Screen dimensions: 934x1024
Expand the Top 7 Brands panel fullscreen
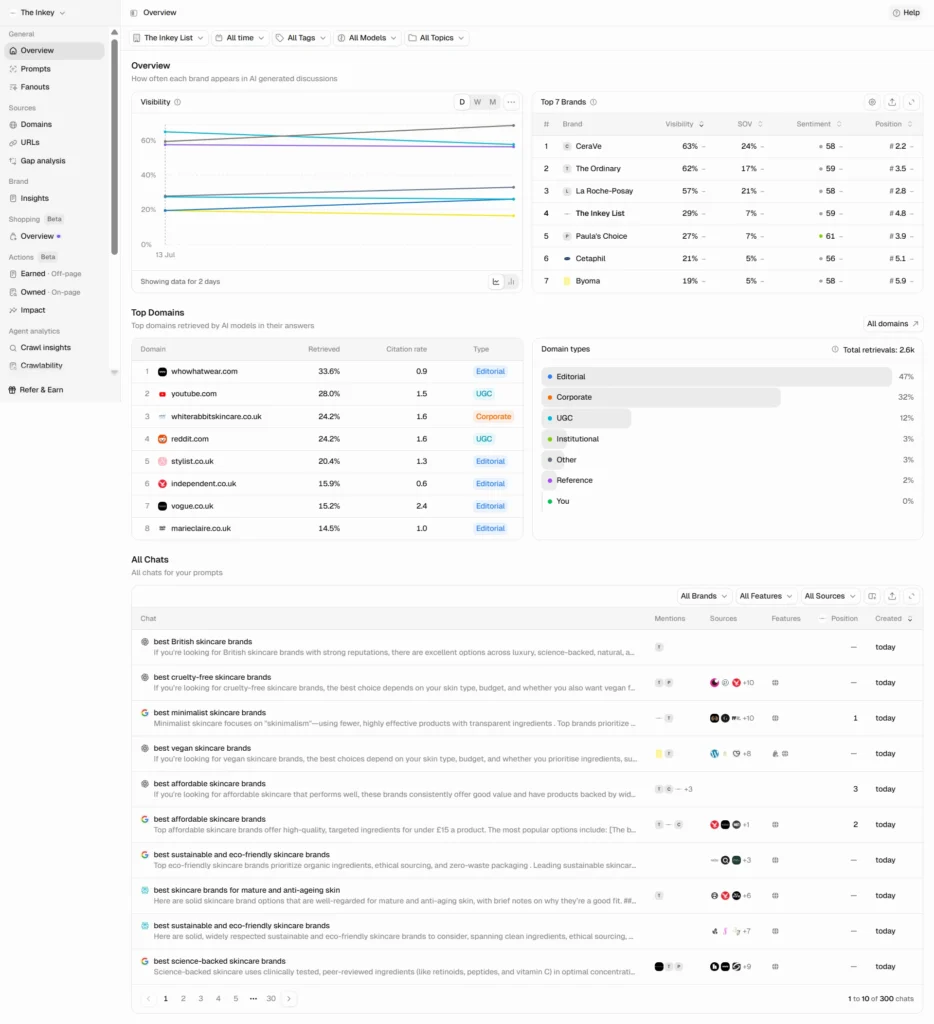pyautogui.click(x=911, y=102)
